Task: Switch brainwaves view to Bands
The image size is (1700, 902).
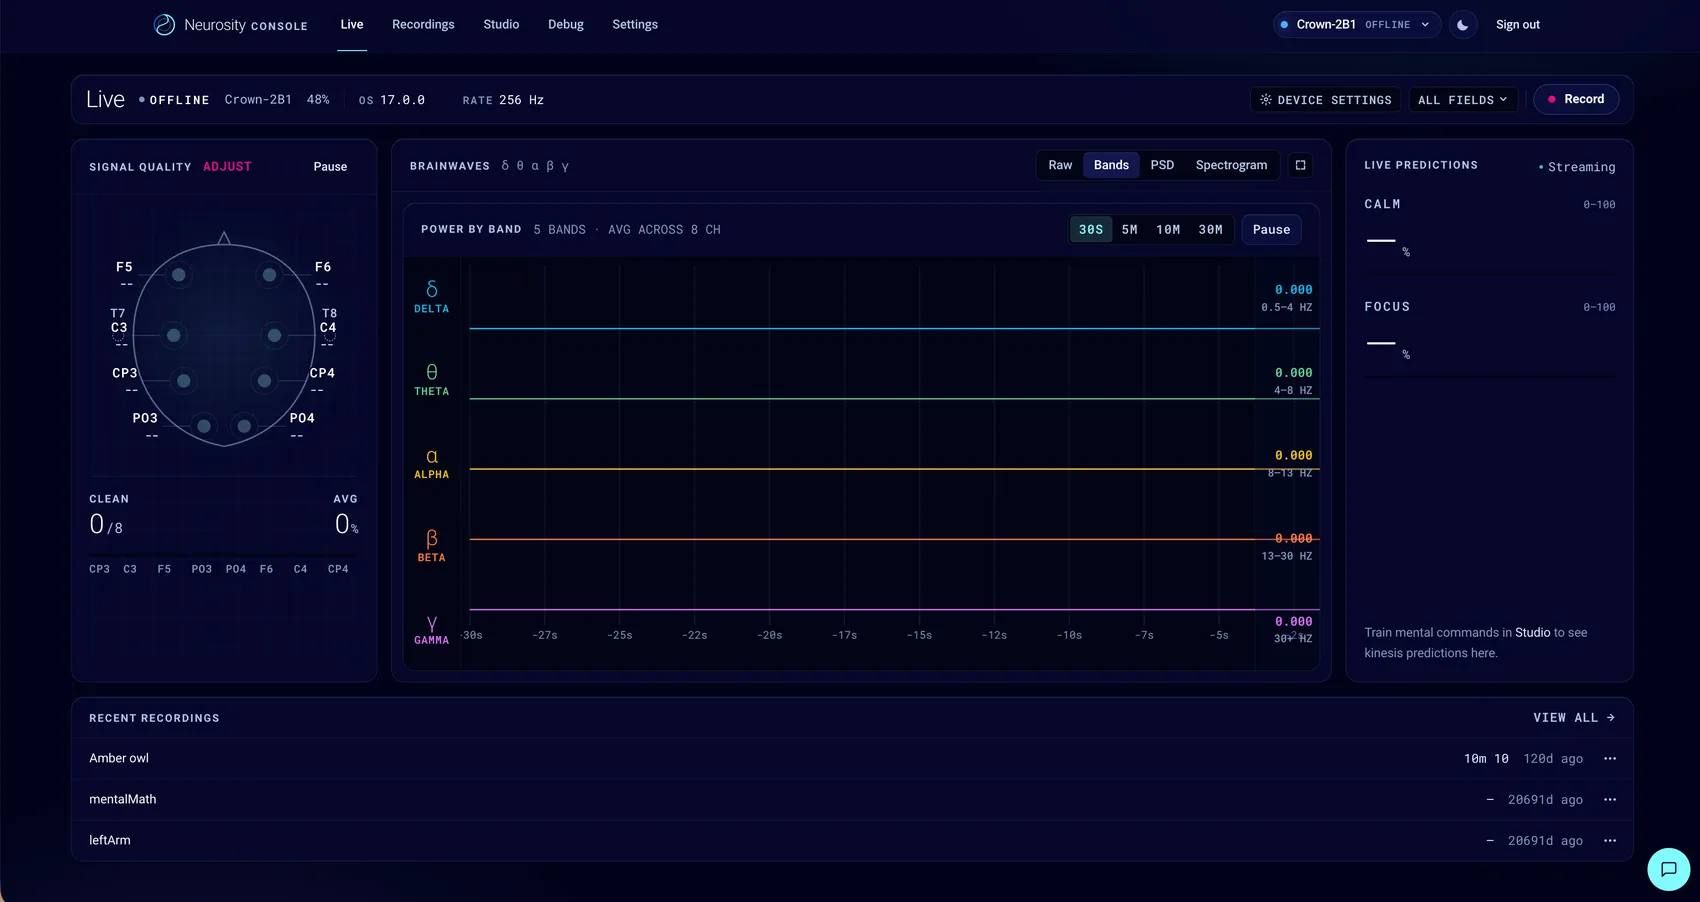Action: pyautogui.click(x=1111, y=165)
